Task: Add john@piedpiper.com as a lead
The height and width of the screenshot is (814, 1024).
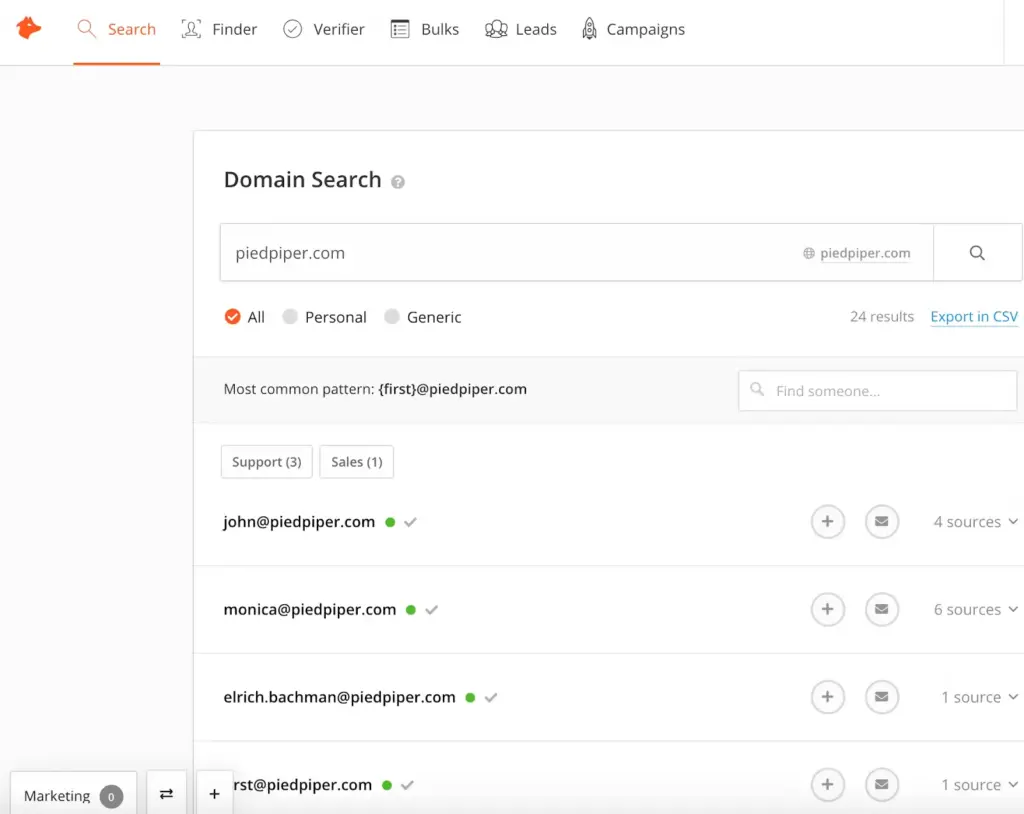Action: [827, 521]
